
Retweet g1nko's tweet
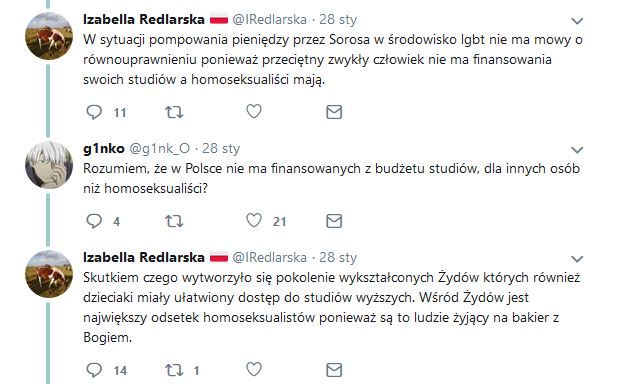coord(174,221)
